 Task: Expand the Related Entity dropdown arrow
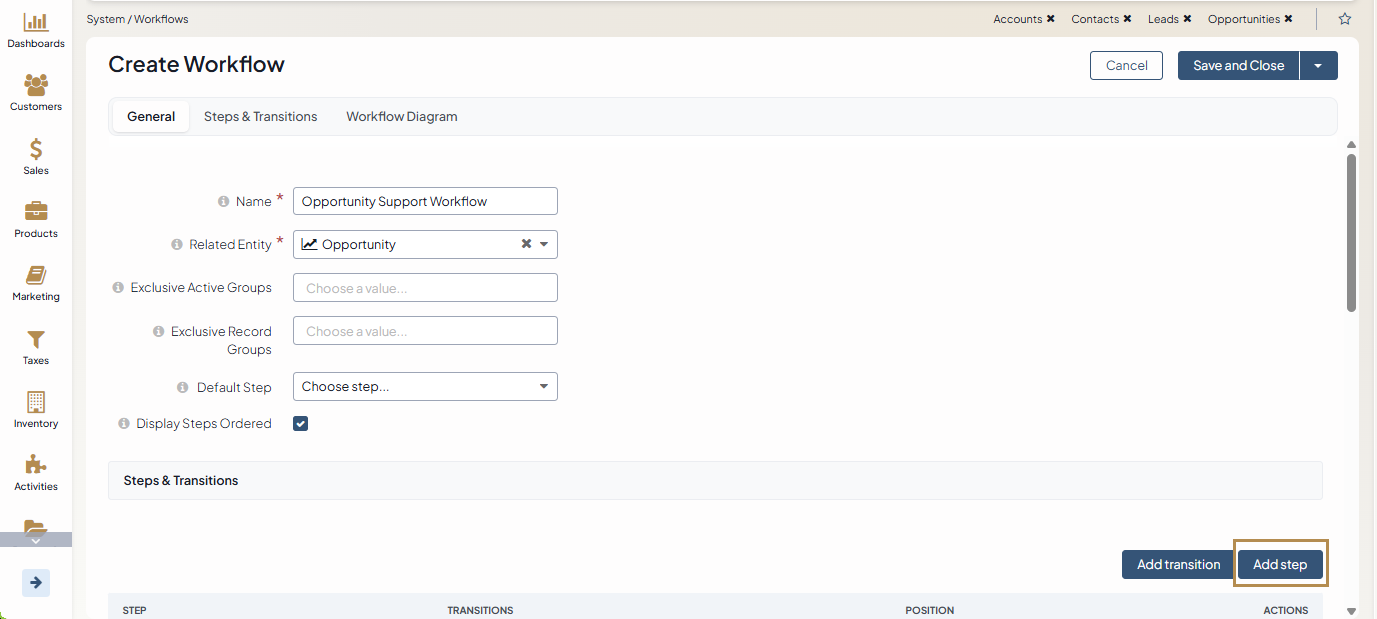(544, 244)
